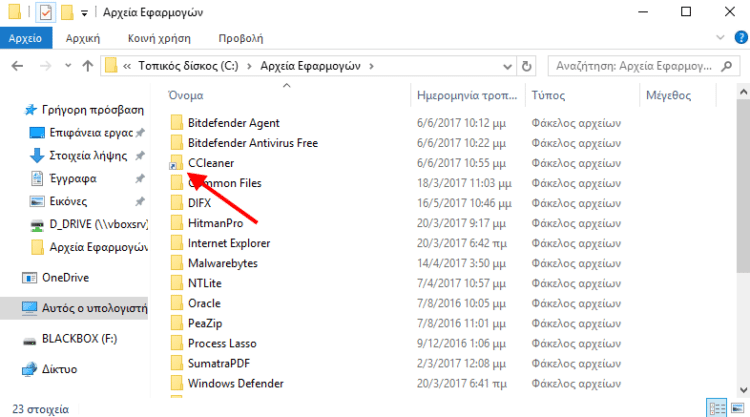Open Στοιχεία λήψης in navigation pane
The width and height of the screenshot is (750, 417).
pyautogui.click(x=88, y=155)
